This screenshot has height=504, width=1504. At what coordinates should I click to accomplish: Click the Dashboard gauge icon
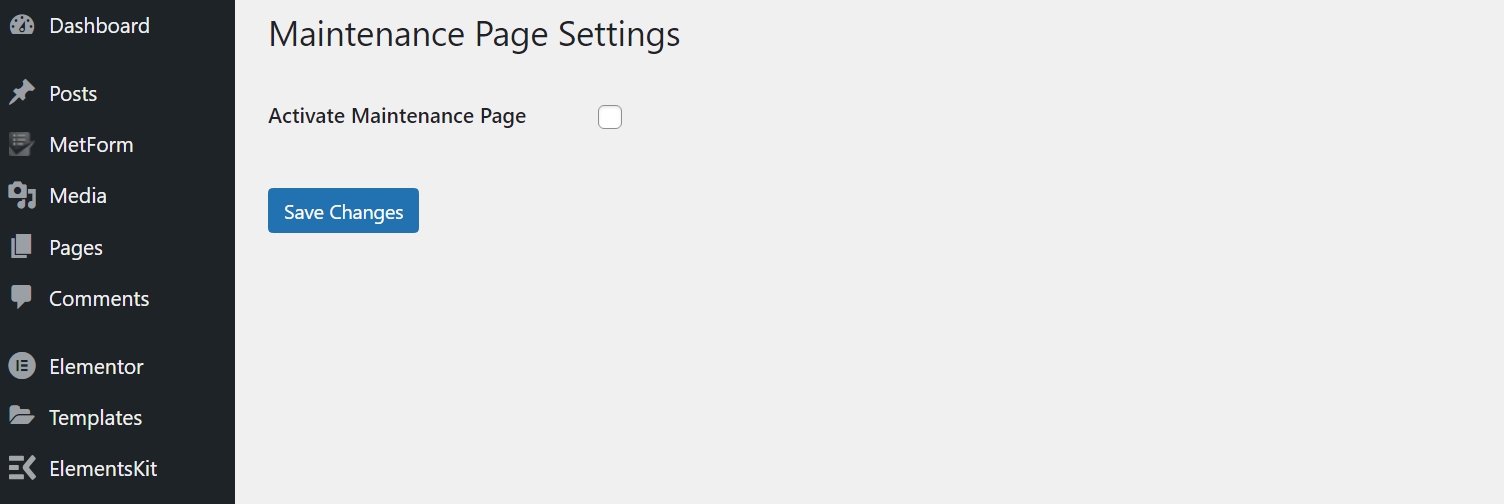coord(21,26)
